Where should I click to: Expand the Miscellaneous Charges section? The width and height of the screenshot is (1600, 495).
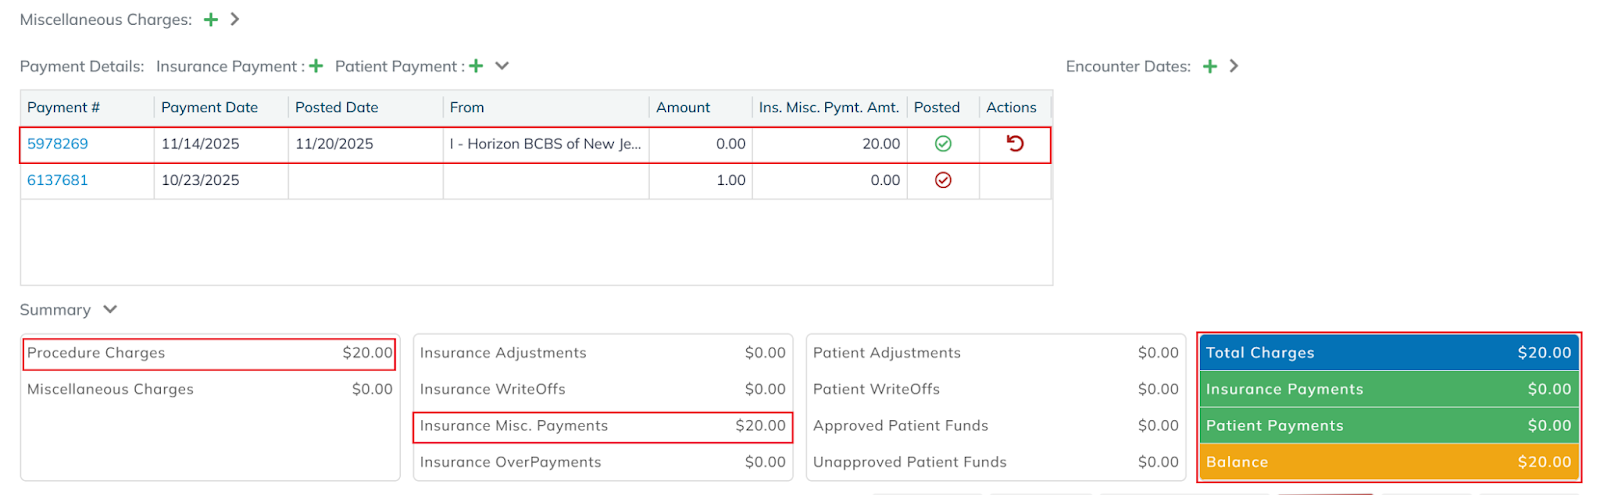pos(235,20)
